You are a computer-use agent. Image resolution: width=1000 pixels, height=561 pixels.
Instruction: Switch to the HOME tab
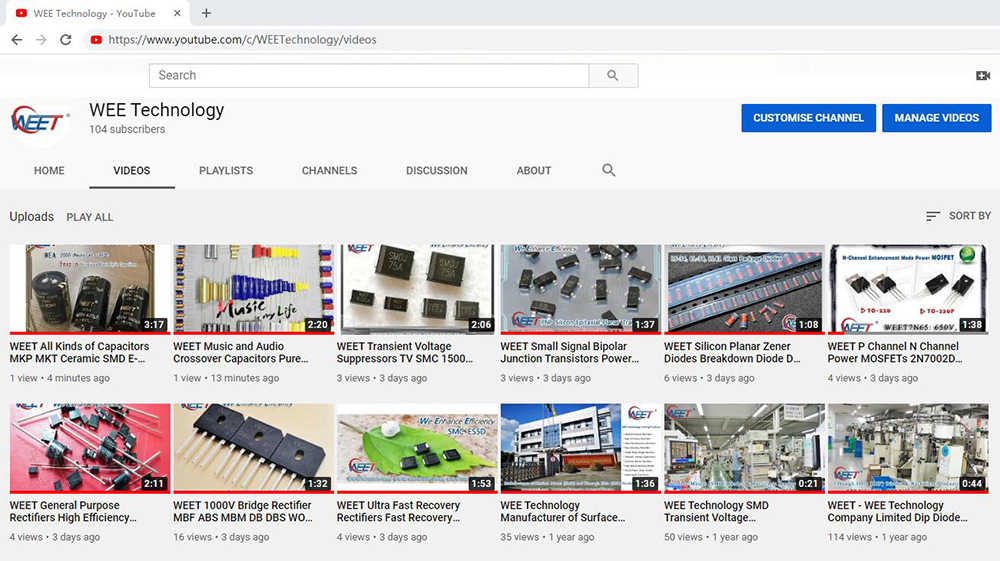click(49, 170)
